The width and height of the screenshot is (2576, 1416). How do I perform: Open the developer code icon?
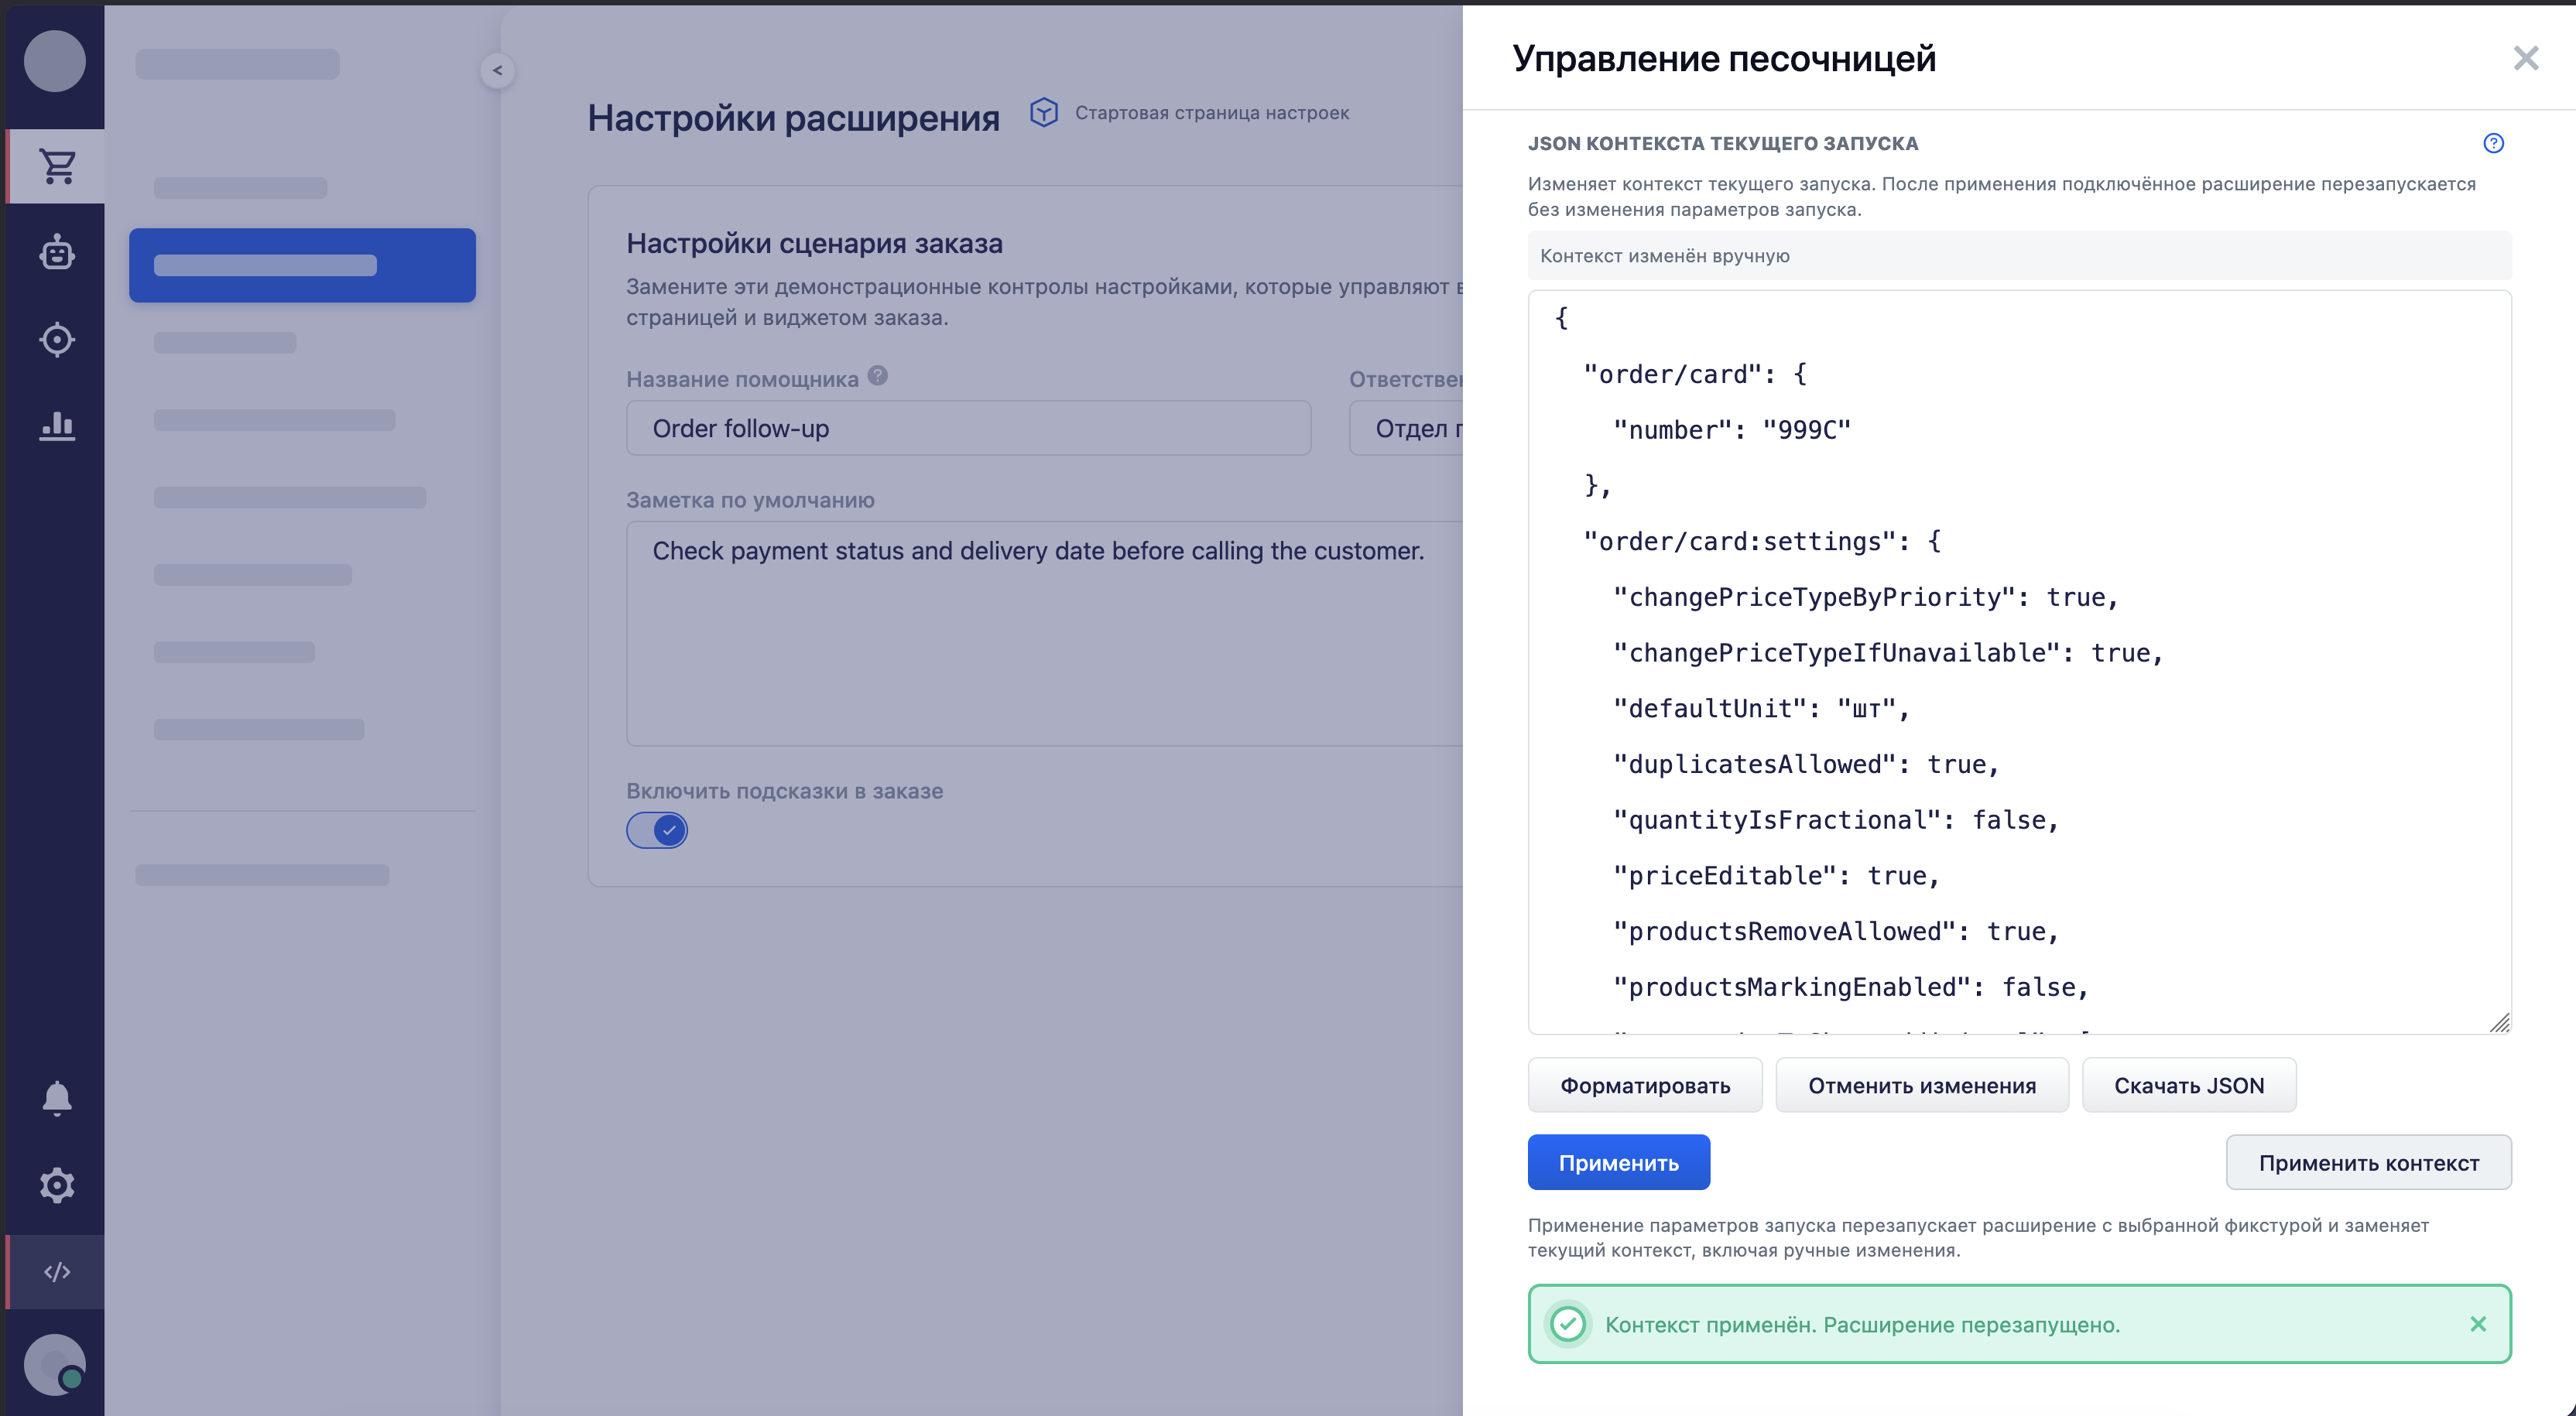(x=57, y=1271)
